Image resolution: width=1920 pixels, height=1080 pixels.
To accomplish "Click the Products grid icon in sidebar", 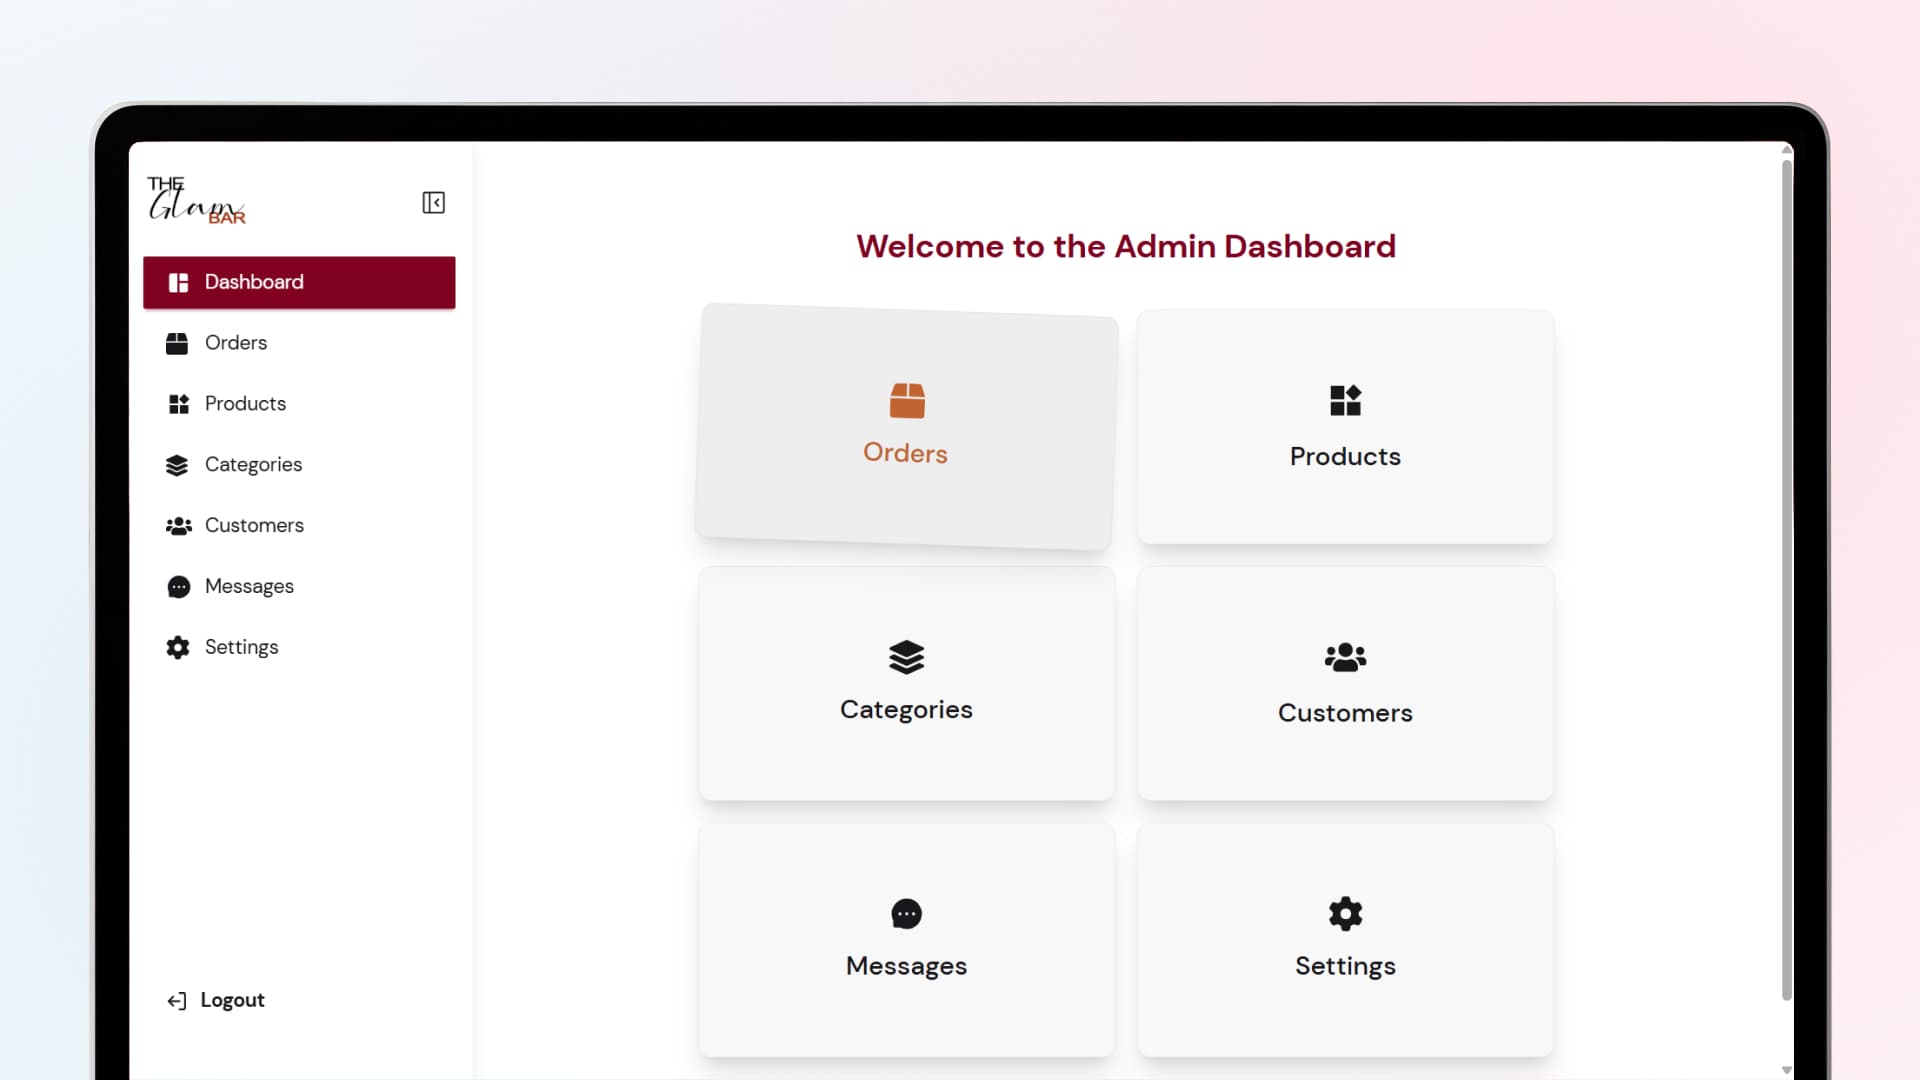I will click(178, 404).
